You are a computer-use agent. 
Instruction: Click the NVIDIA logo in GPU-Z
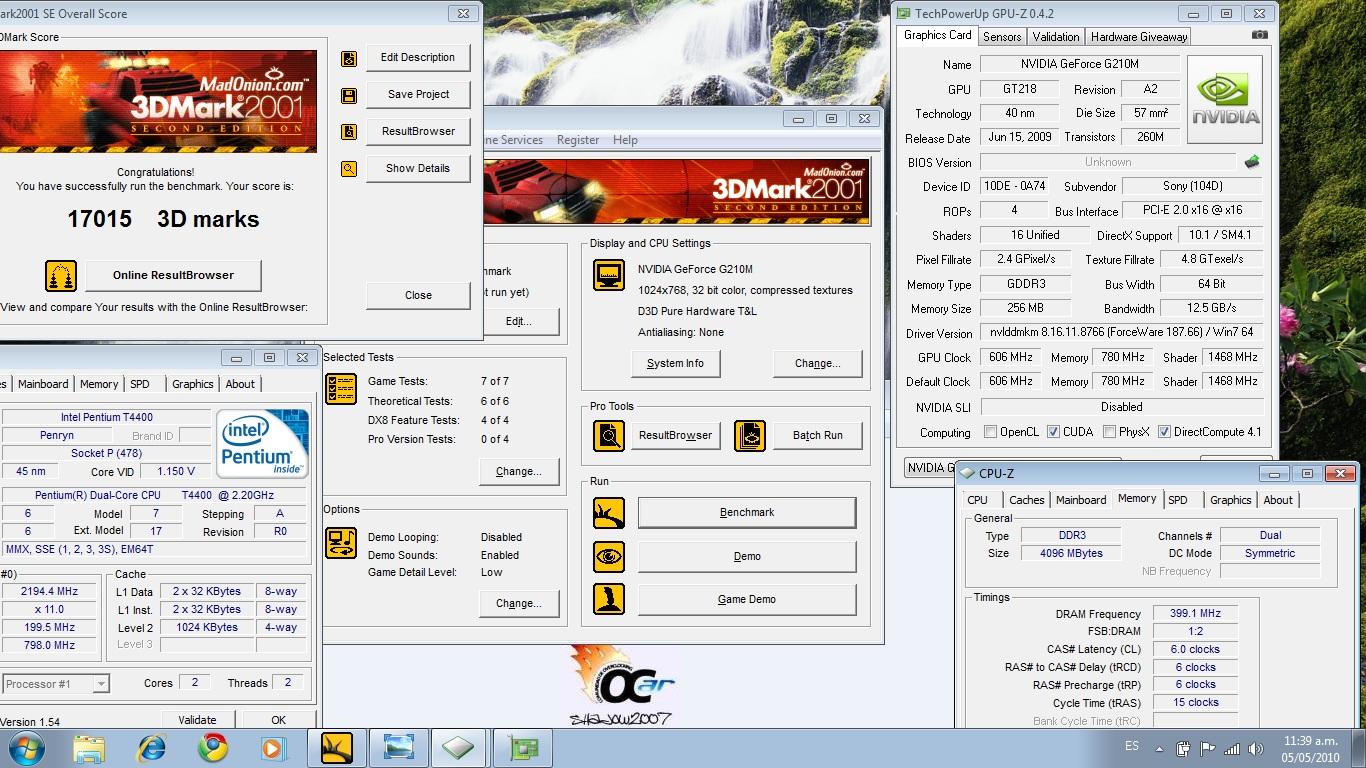point(1224,99)
